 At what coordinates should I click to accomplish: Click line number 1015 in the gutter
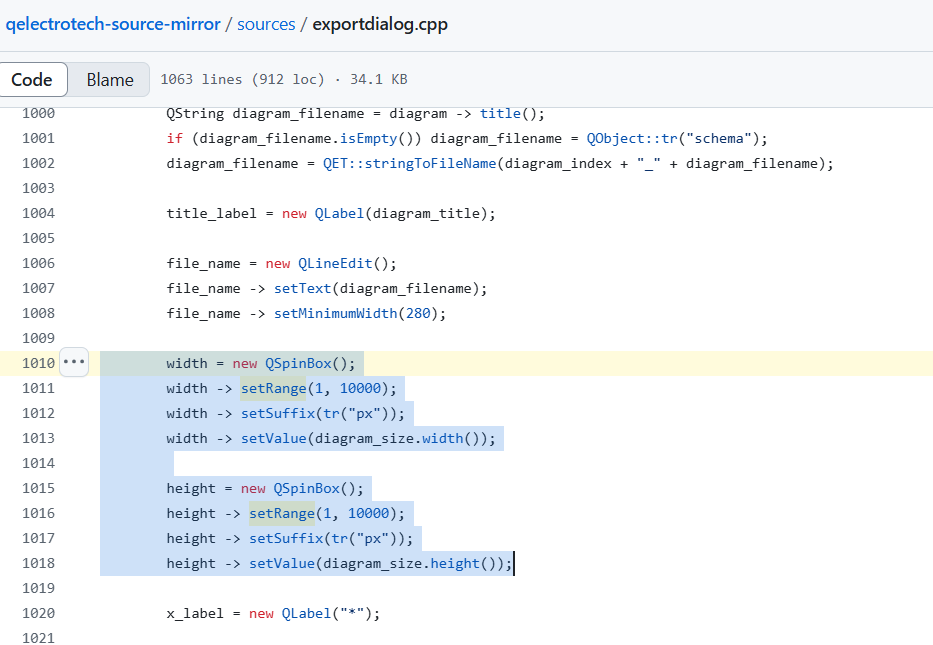click(38, 488)
